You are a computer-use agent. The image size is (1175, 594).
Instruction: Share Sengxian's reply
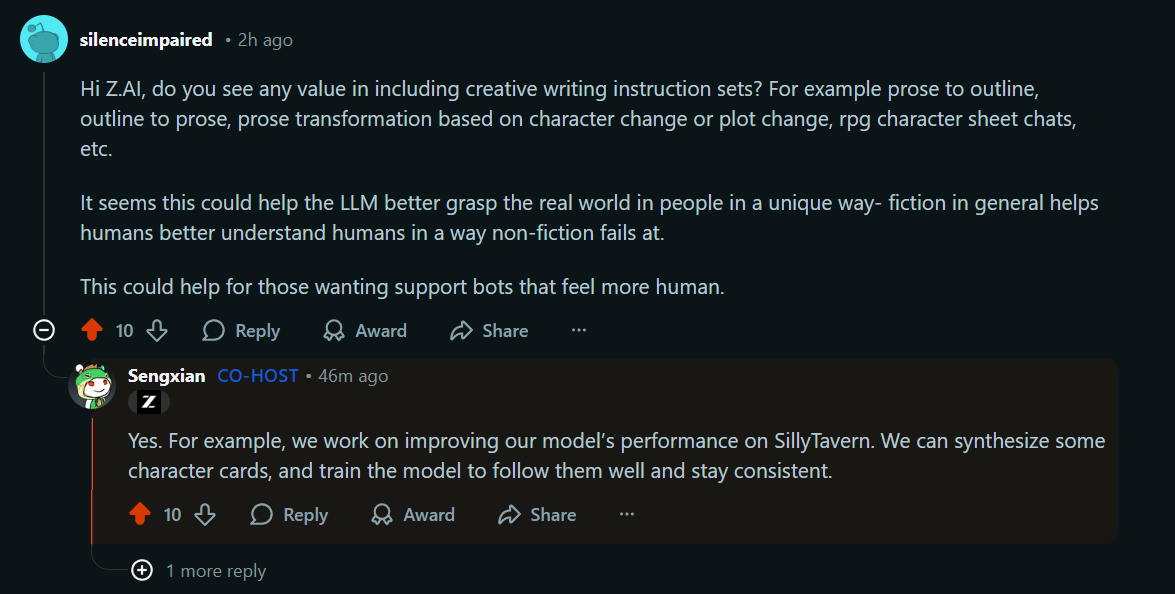coord(537,515)
